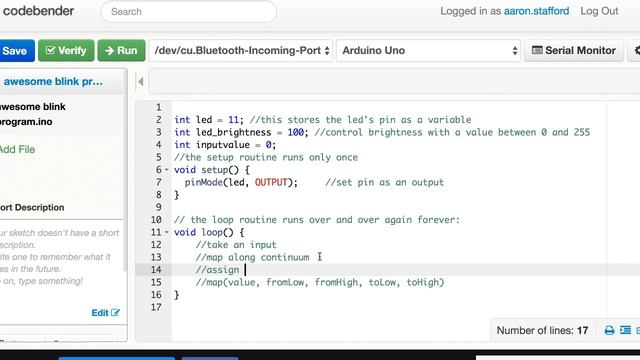Open the Bluetooth-Incoming-Port port dropdown
640x360 pixels.
pos(241,51)
